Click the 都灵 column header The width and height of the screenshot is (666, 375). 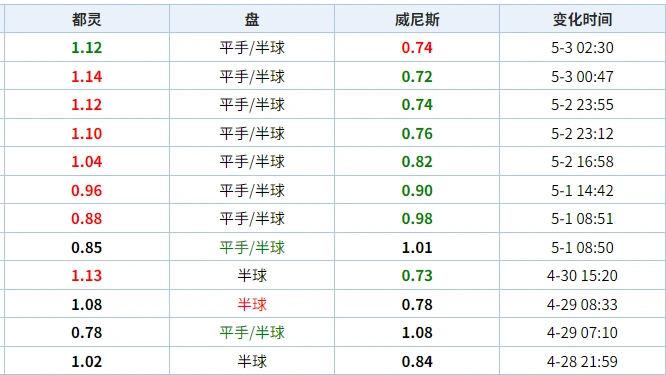pyautogui.click(x=87, y=20)
